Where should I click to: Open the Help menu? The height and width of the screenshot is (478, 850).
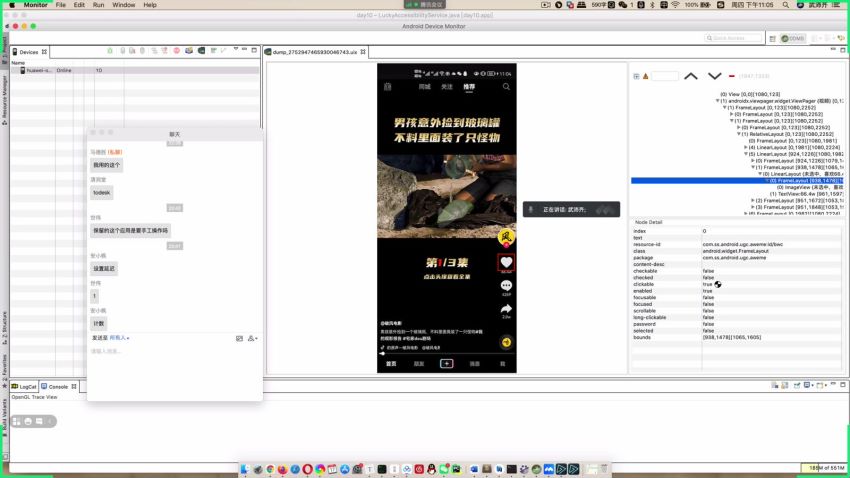pos(150,5)
